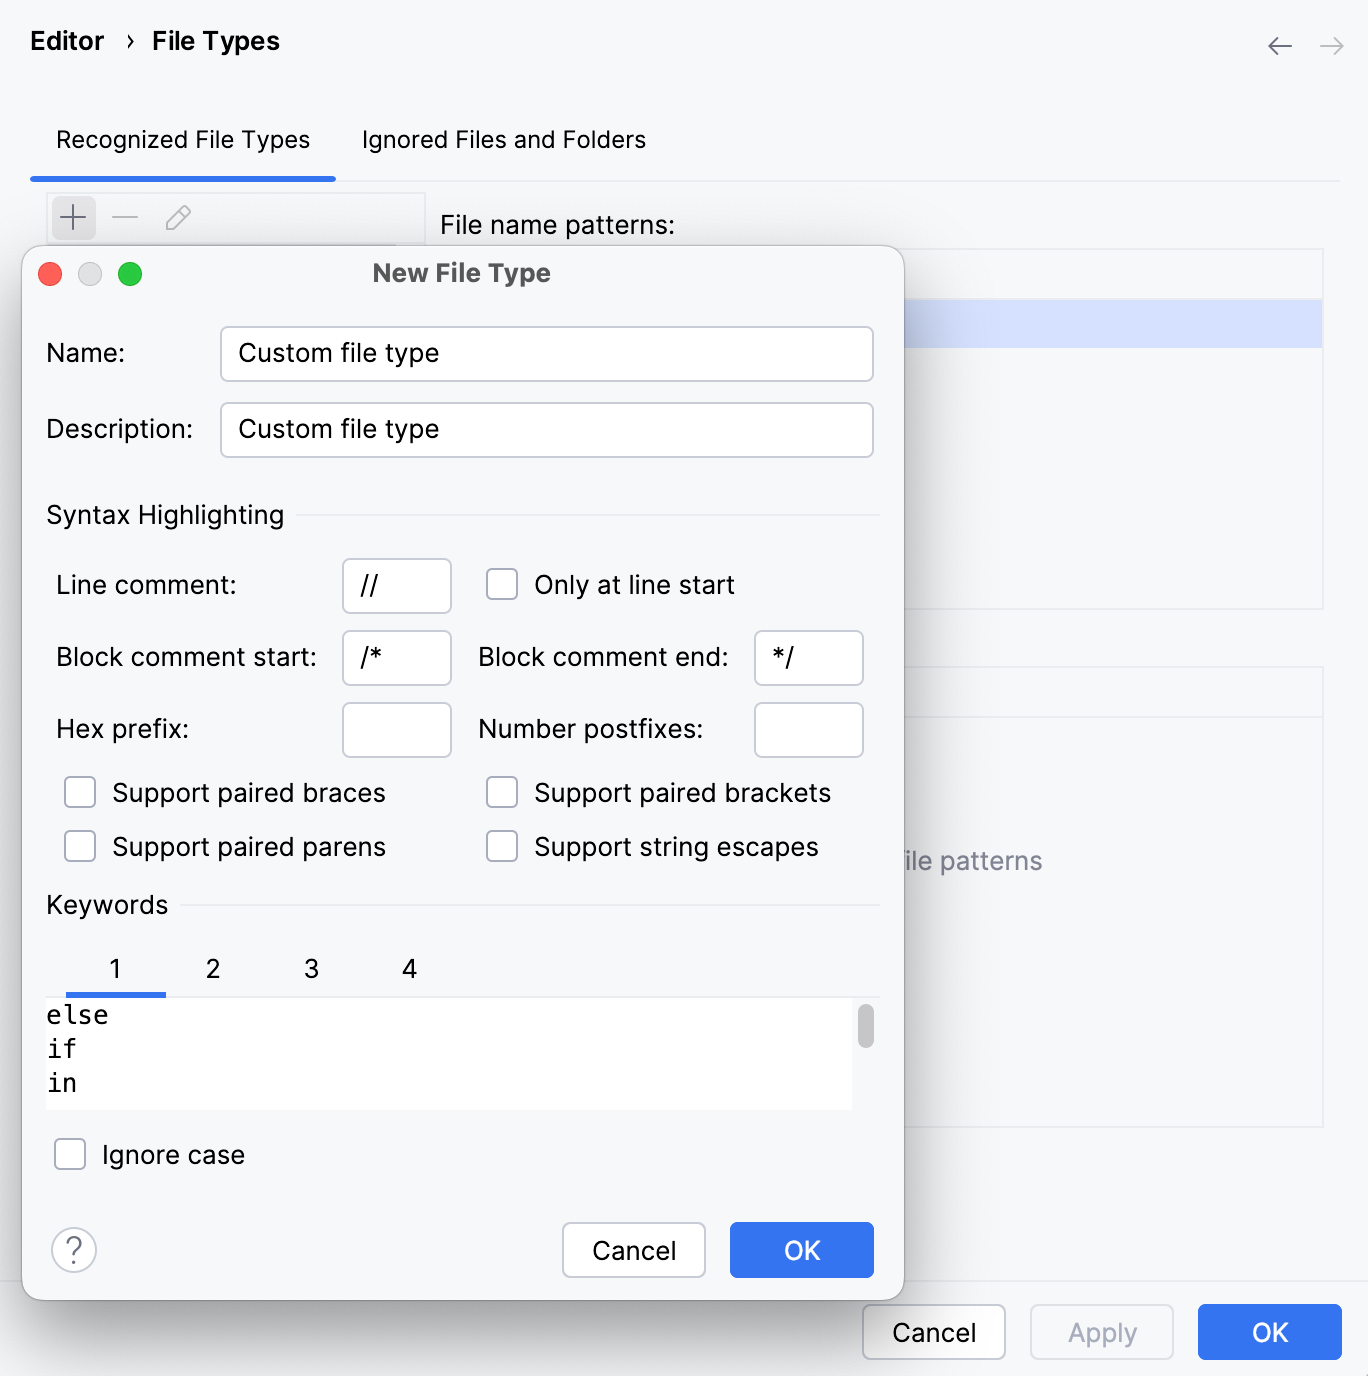
Task: Toggle Ignore case for keywords
Action: tap(69, 1154)
